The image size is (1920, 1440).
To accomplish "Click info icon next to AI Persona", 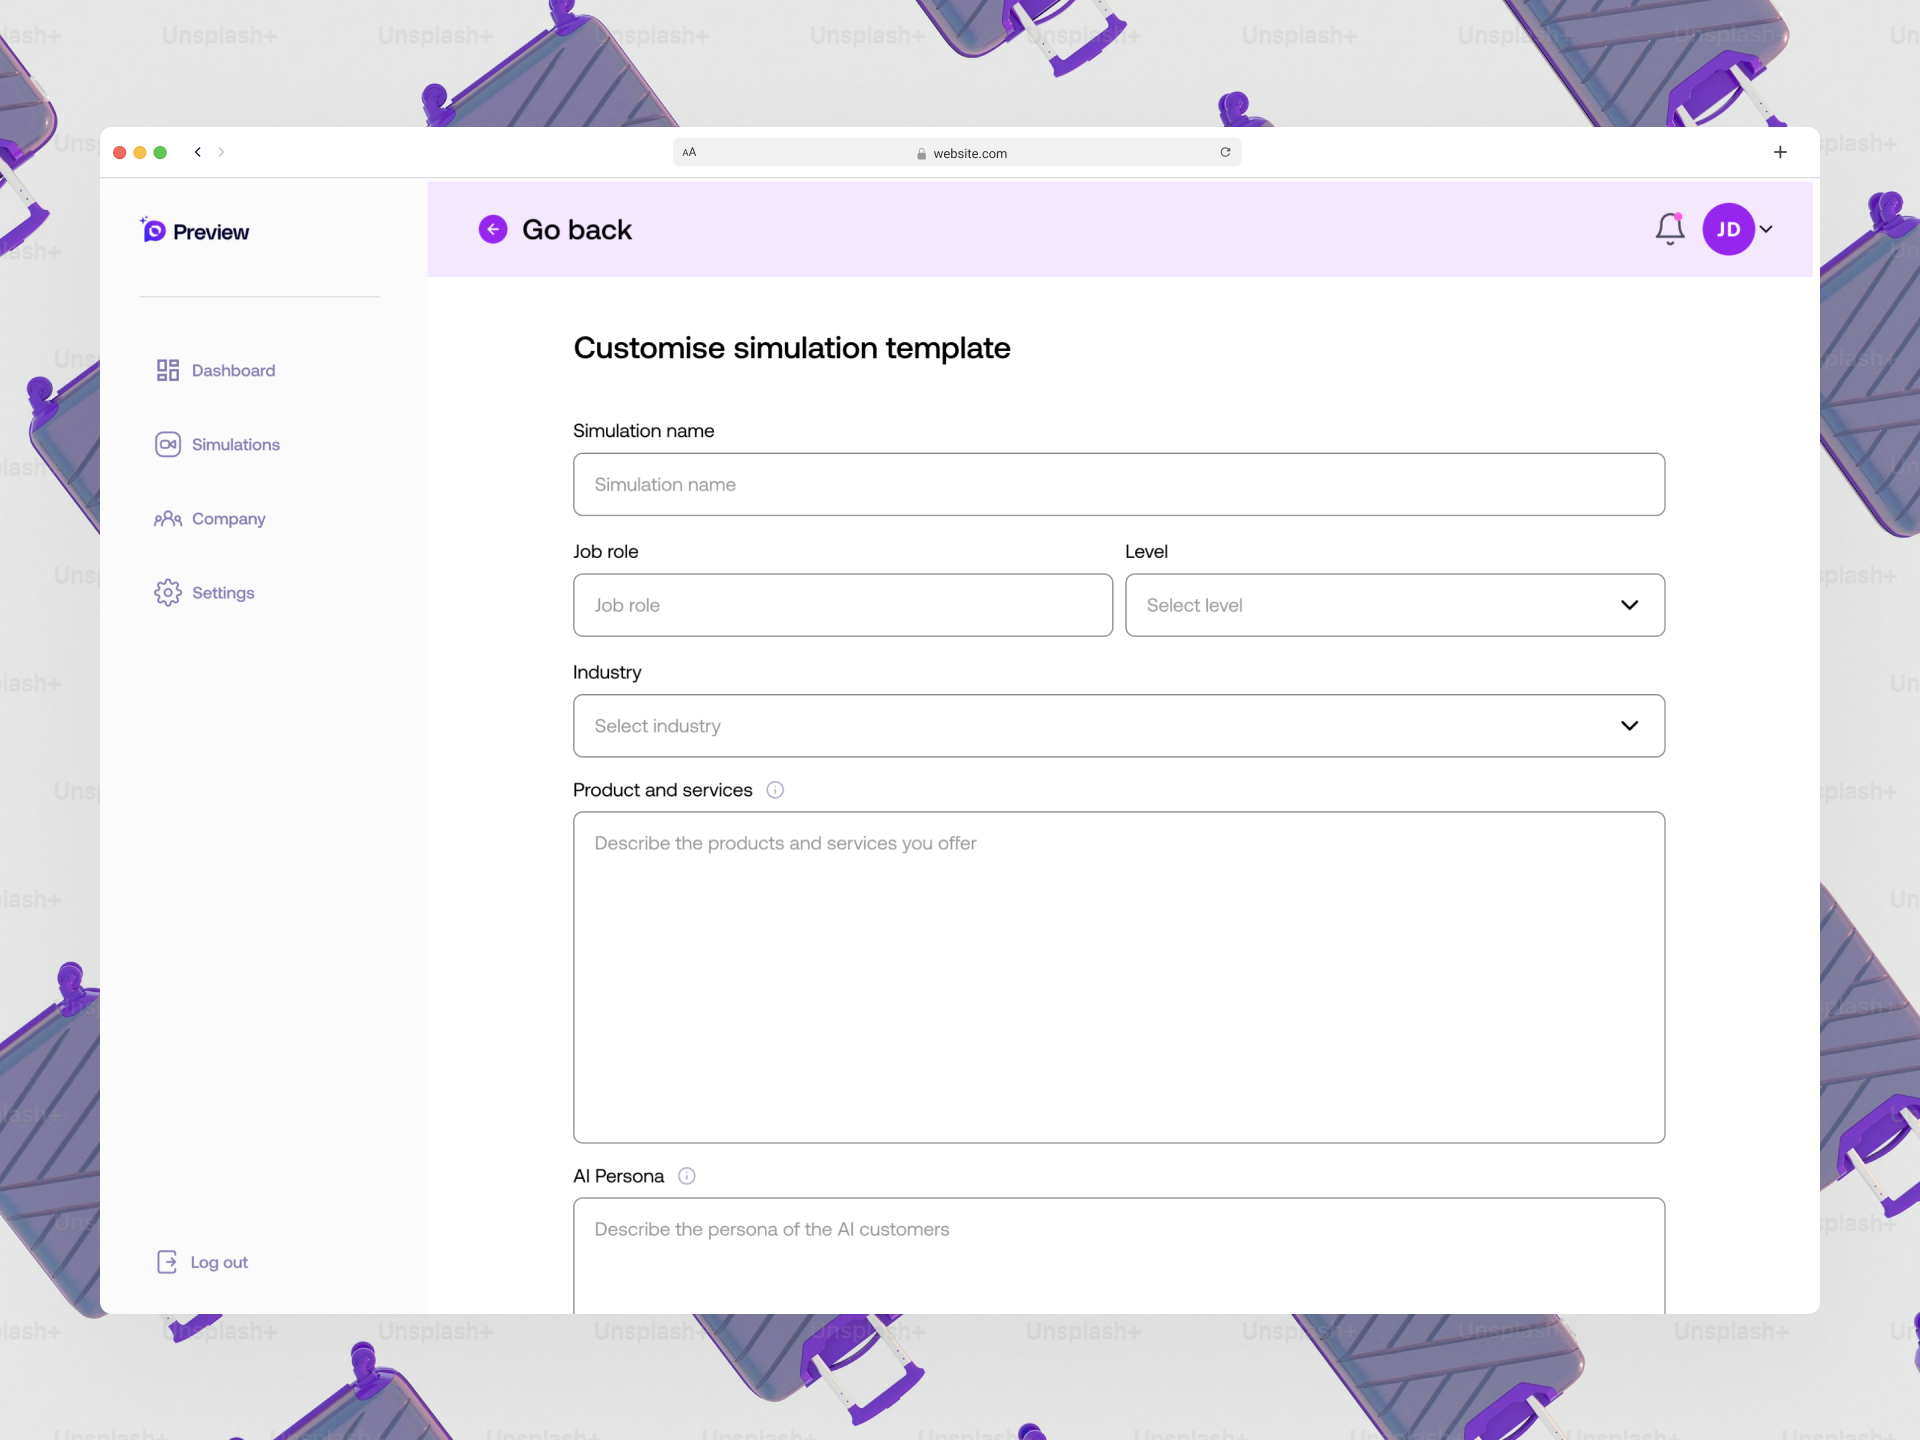I will coord(686,1176).
